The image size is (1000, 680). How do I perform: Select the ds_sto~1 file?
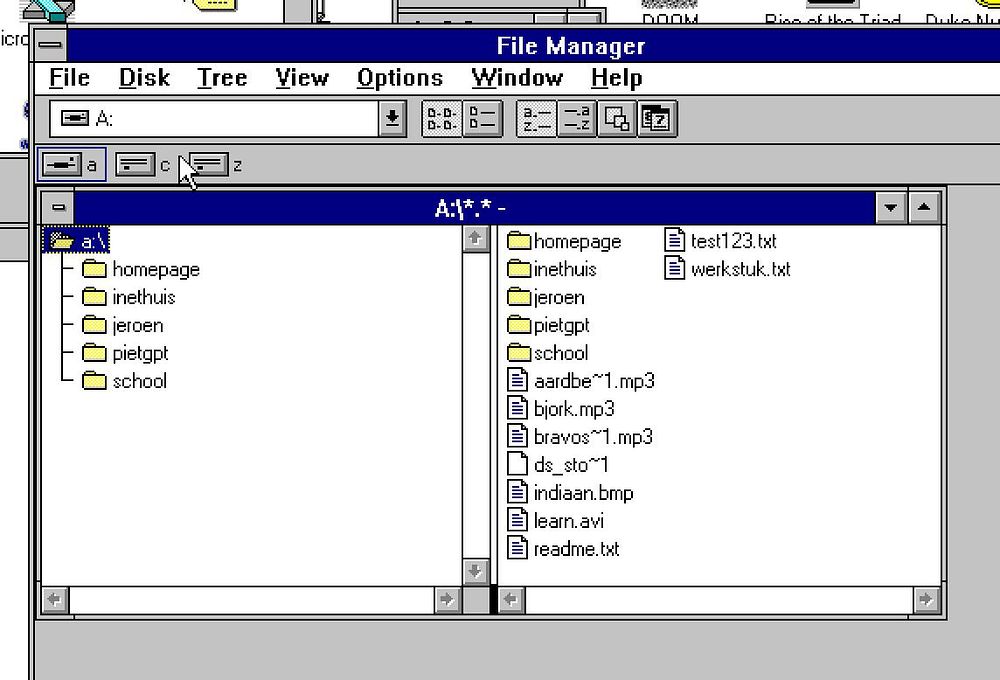pyautogui.click(x=558, y=465)
